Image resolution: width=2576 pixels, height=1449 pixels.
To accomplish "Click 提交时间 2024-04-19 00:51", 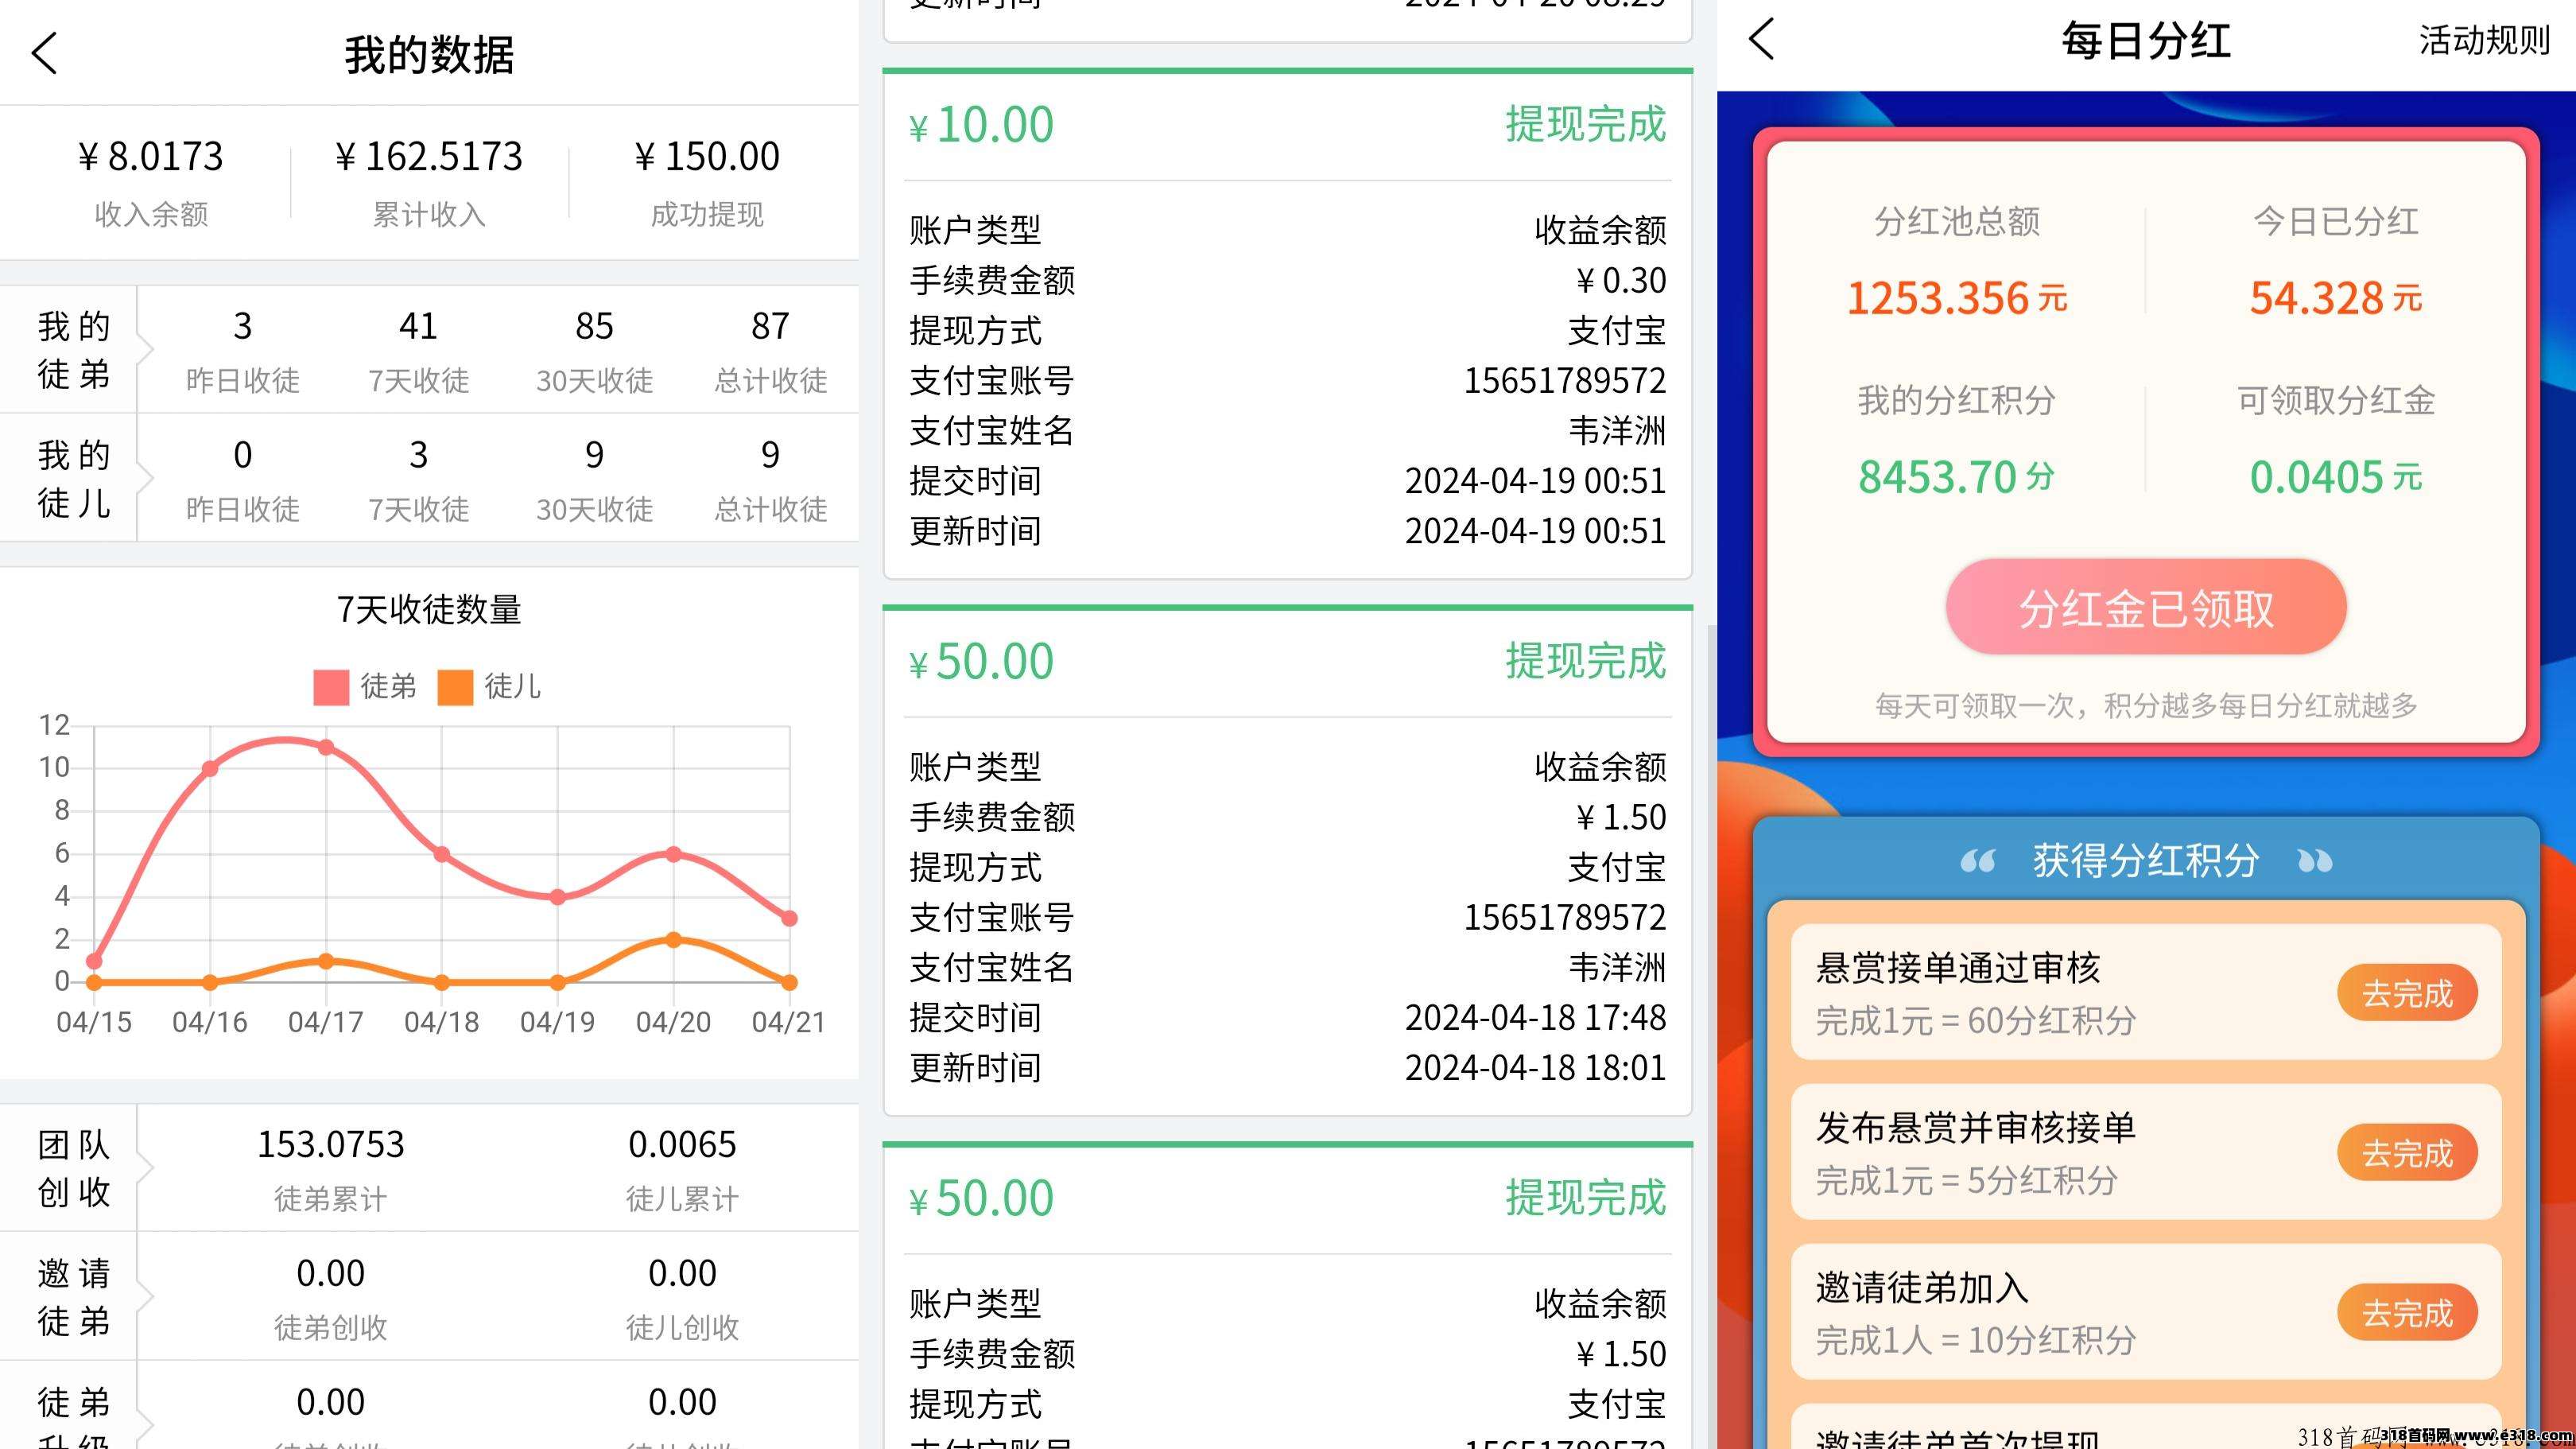I will [x=1535, y=481].
